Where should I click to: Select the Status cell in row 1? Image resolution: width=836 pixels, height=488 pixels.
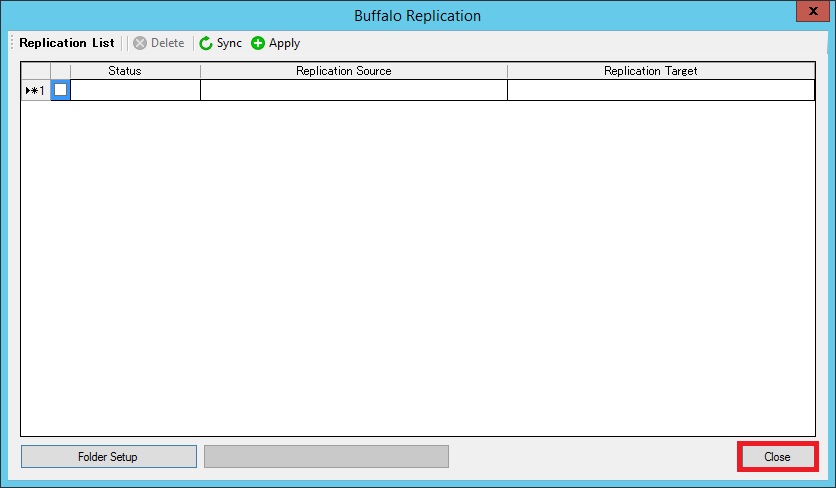pos(135,90)
